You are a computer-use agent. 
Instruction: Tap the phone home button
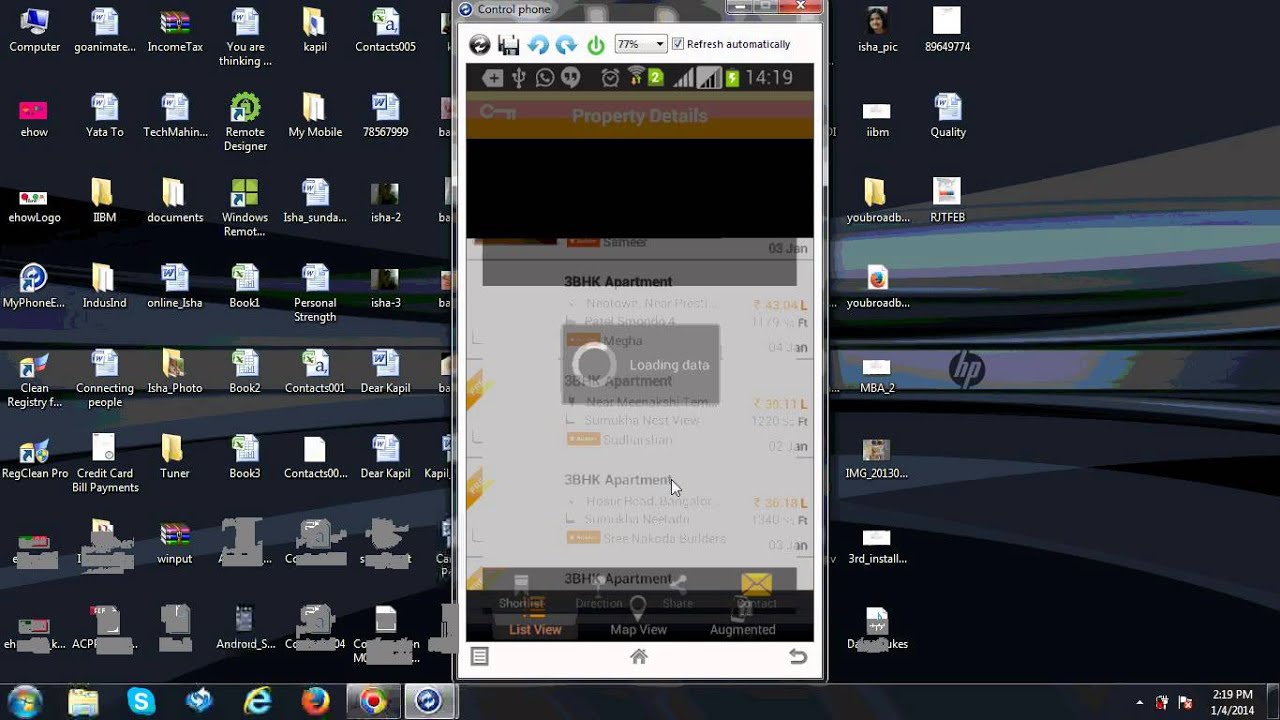click(x=639, y=656)
